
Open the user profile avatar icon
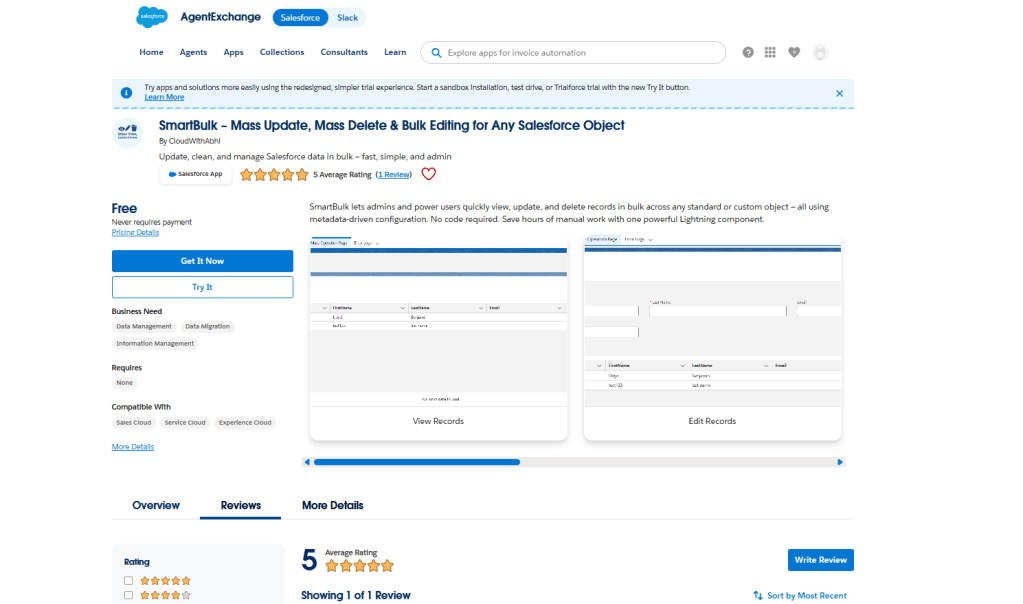[820, 52]
